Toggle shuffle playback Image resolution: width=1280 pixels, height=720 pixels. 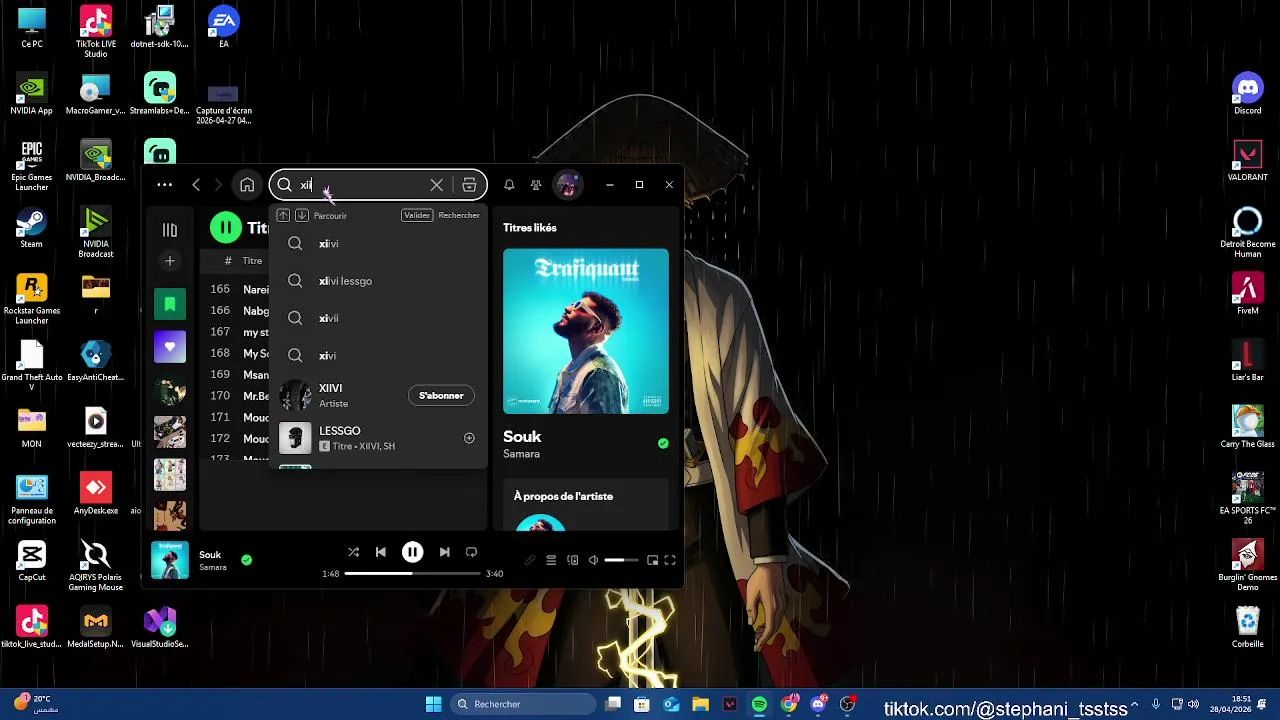coord(353,552)
